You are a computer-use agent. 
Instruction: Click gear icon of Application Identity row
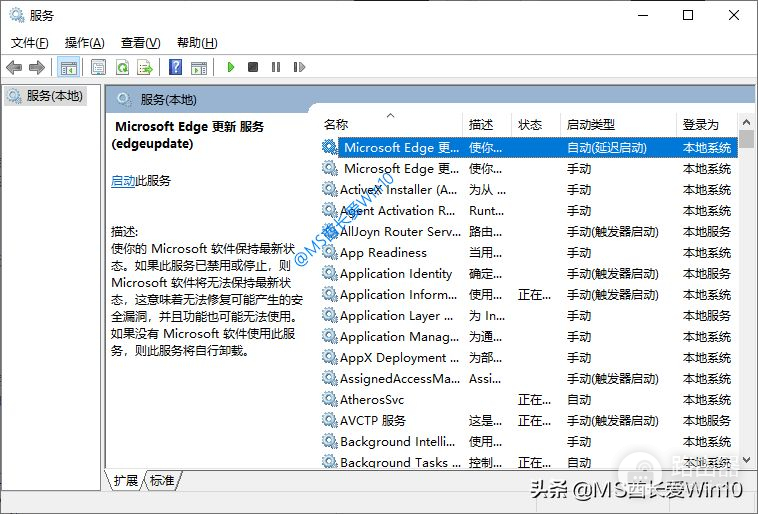pos(330,274)
